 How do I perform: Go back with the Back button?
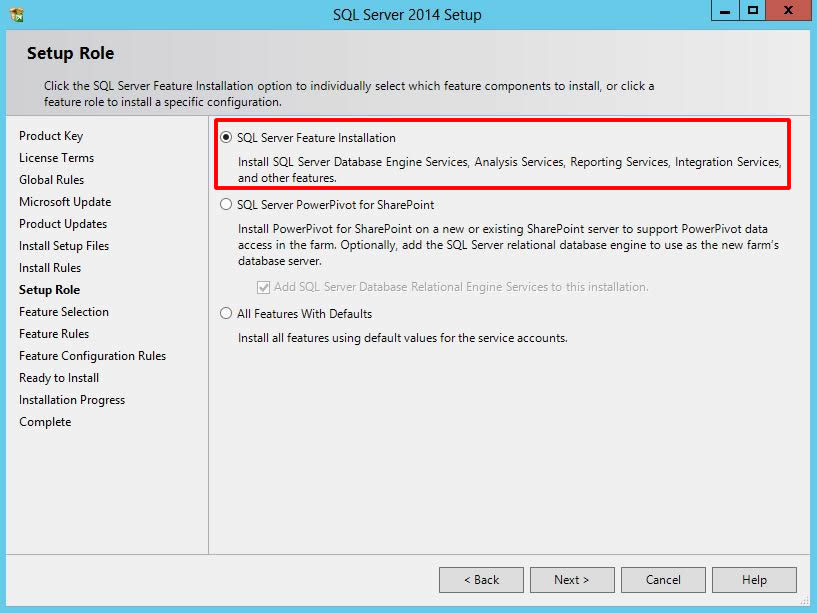coord(481,580)
